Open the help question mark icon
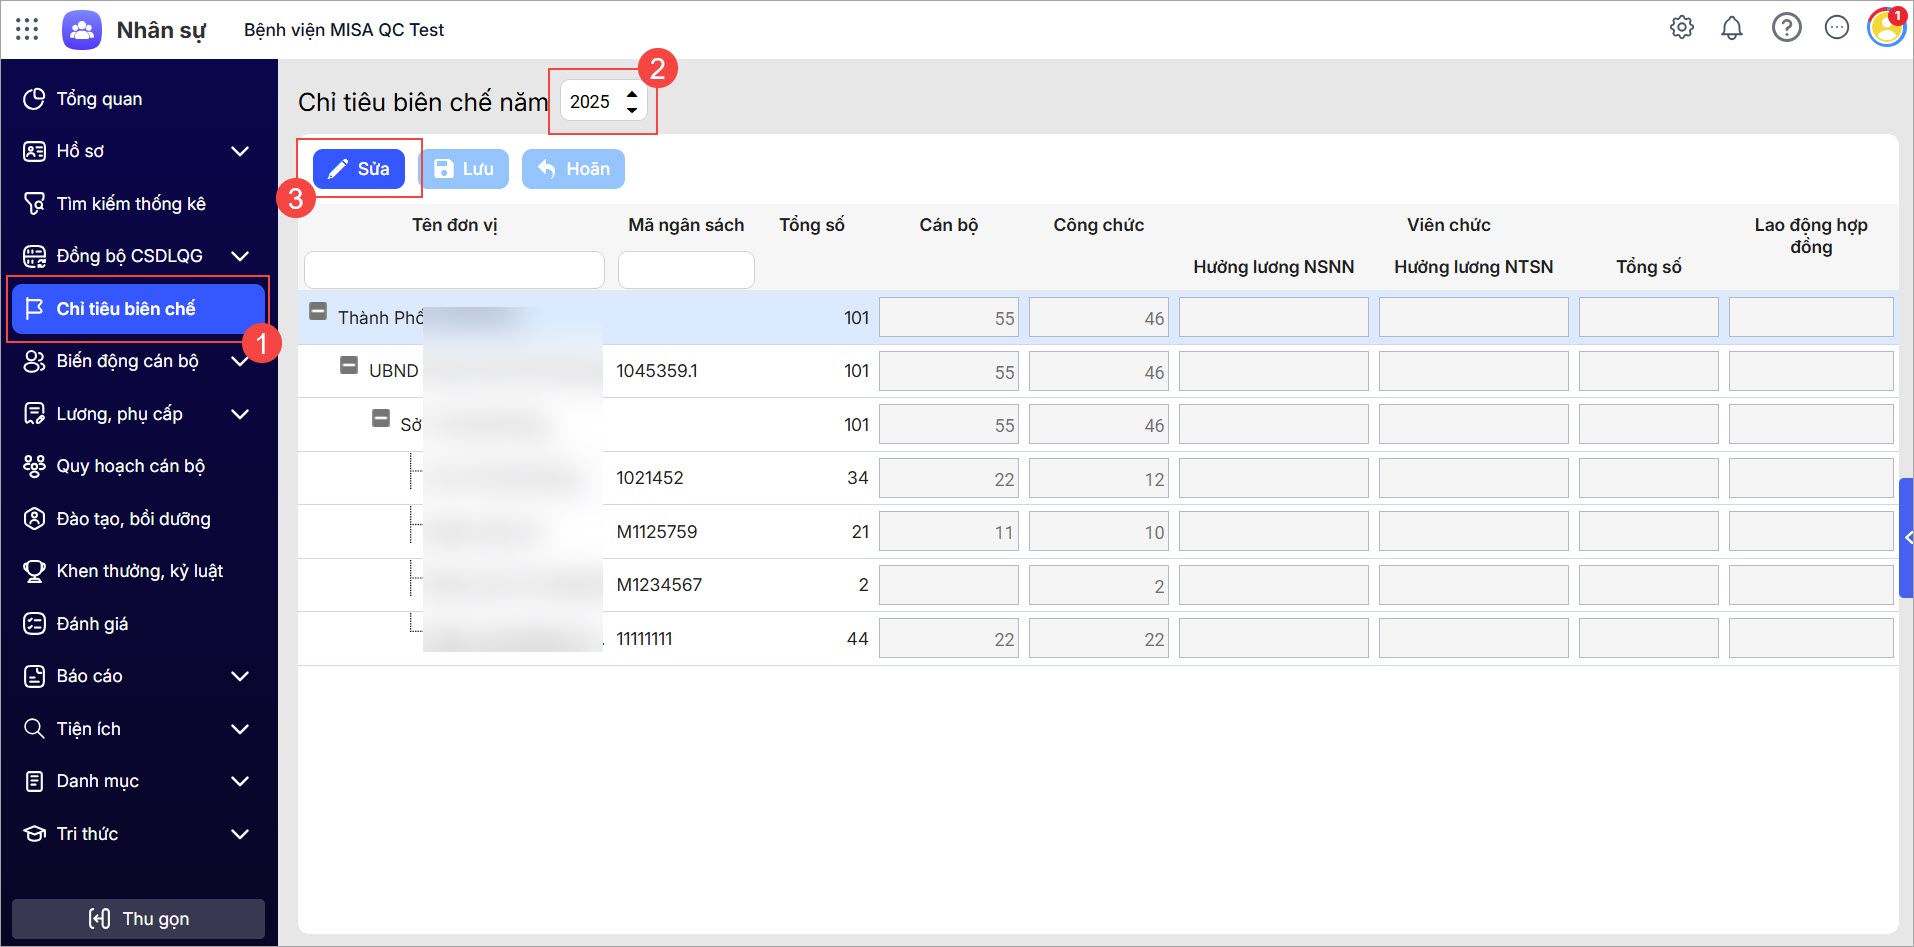The width and height of the screenshot is (1914, 947). point(1786,28)
